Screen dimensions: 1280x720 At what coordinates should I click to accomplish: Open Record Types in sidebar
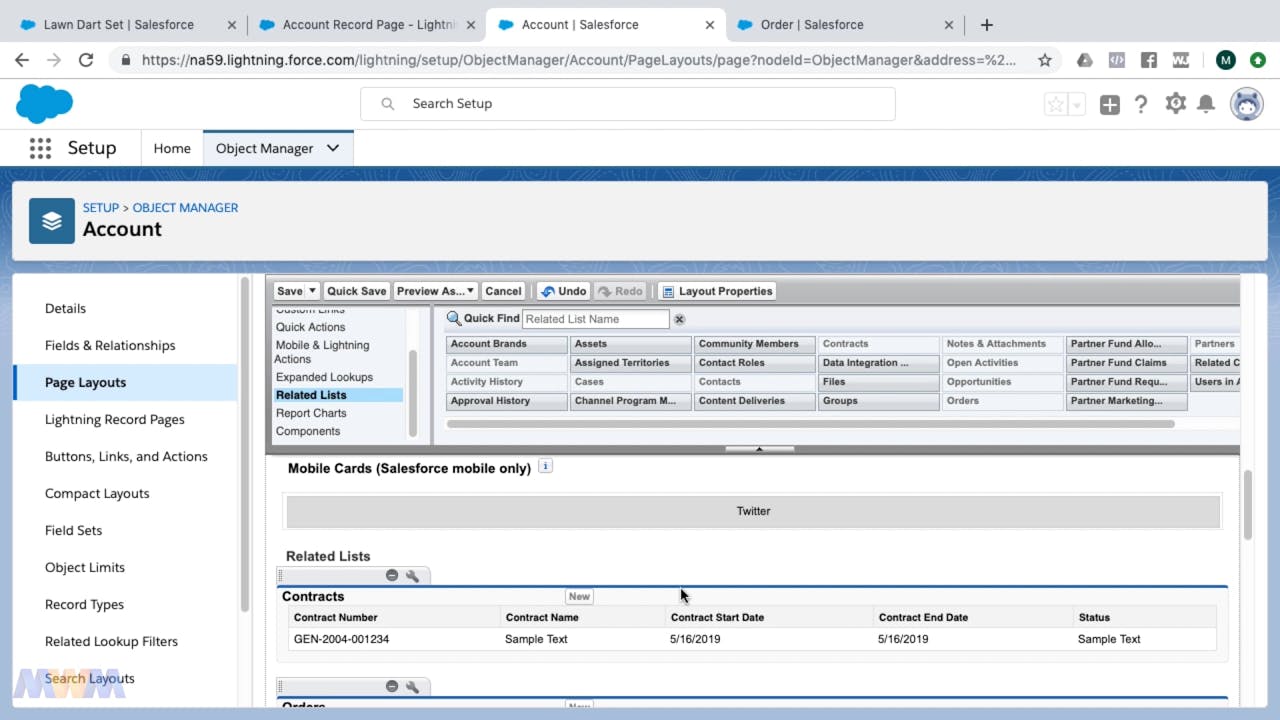click(84, 604)
